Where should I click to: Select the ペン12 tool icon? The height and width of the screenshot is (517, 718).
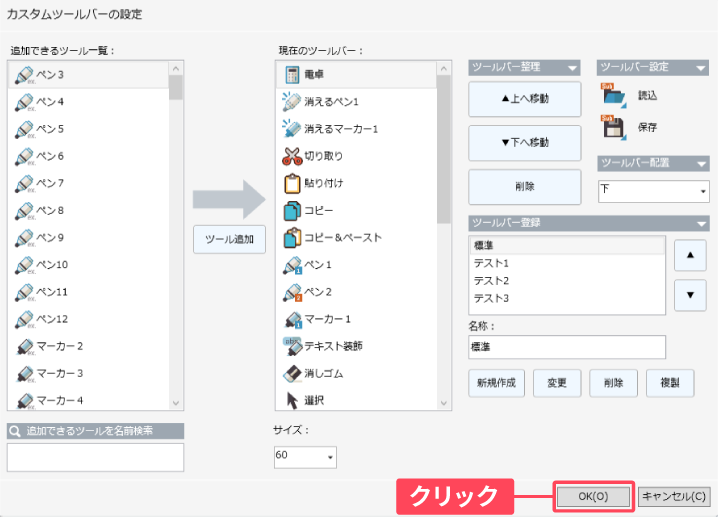(x=24, y=319)
